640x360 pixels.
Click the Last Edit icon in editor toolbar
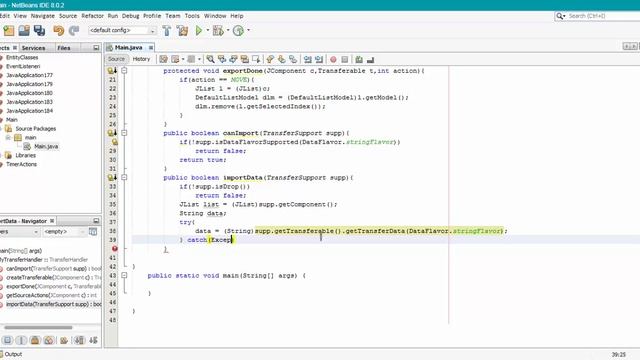163,59
